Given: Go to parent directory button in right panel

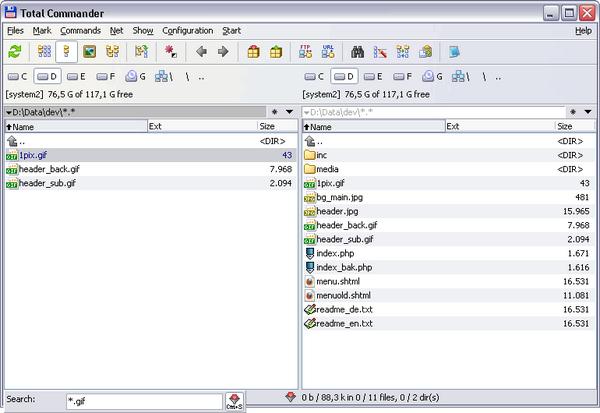Looking at the screenshot, I should tap(498, 77).
